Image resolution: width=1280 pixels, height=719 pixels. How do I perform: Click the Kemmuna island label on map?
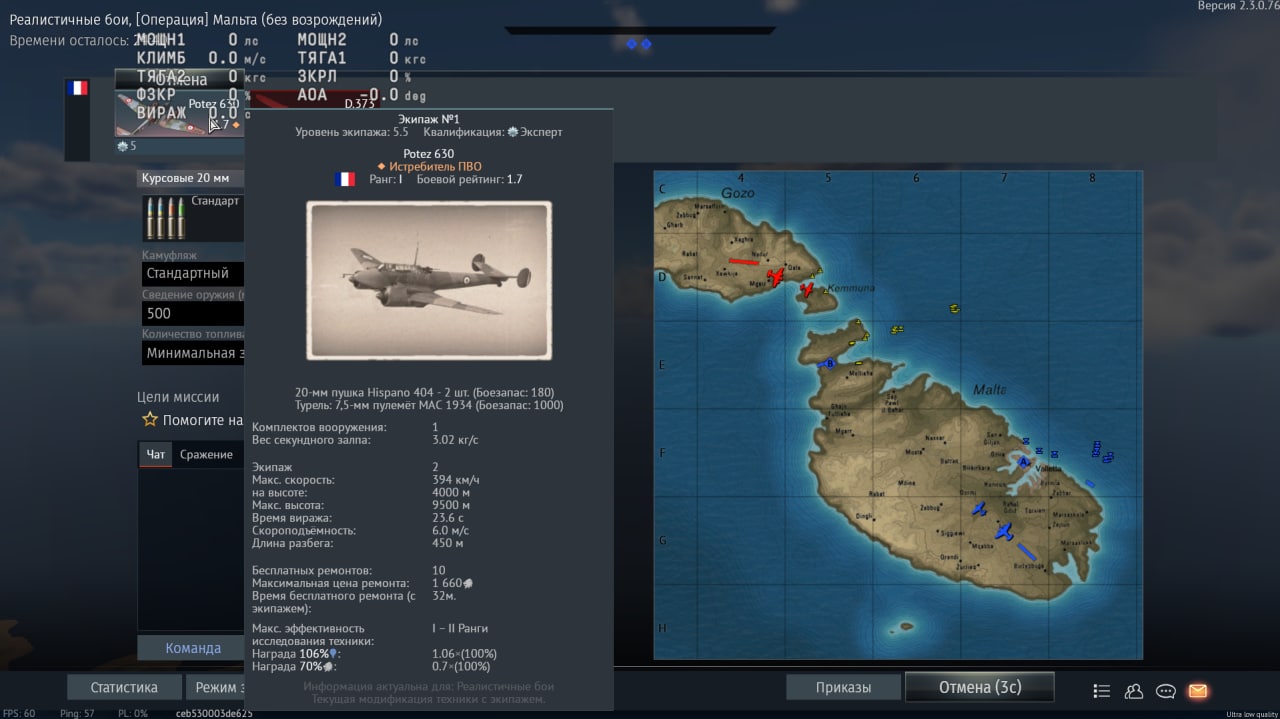853,288
